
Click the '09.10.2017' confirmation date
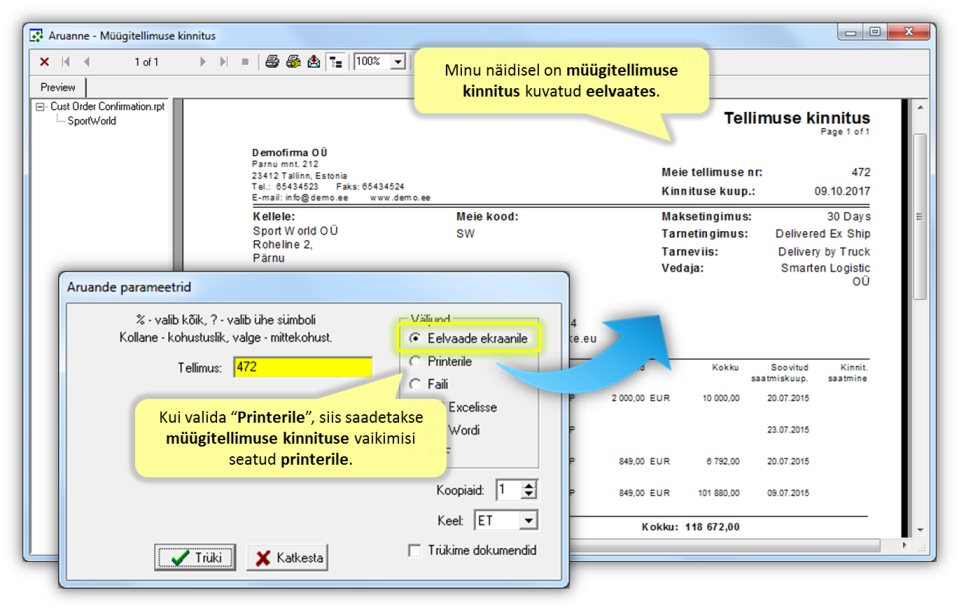click(842, 191)
